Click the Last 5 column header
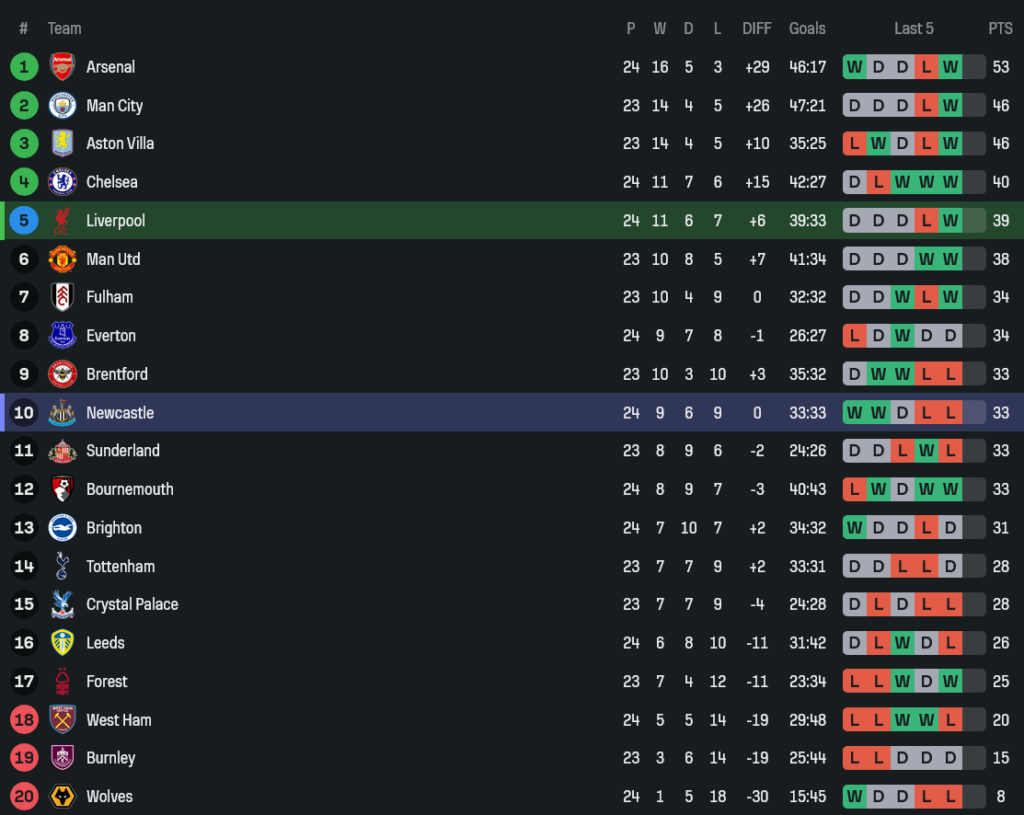Image resolution: width=1024 pixels, height=815 pixels. [914, 28]
